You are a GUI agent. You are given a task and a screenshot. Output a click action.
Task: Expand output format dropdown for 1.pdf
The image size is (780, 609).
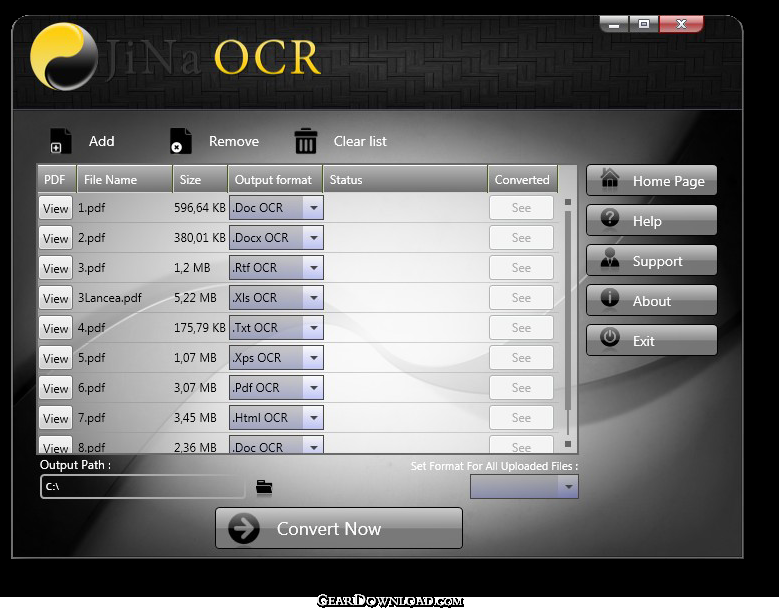(x=314, y=208)
